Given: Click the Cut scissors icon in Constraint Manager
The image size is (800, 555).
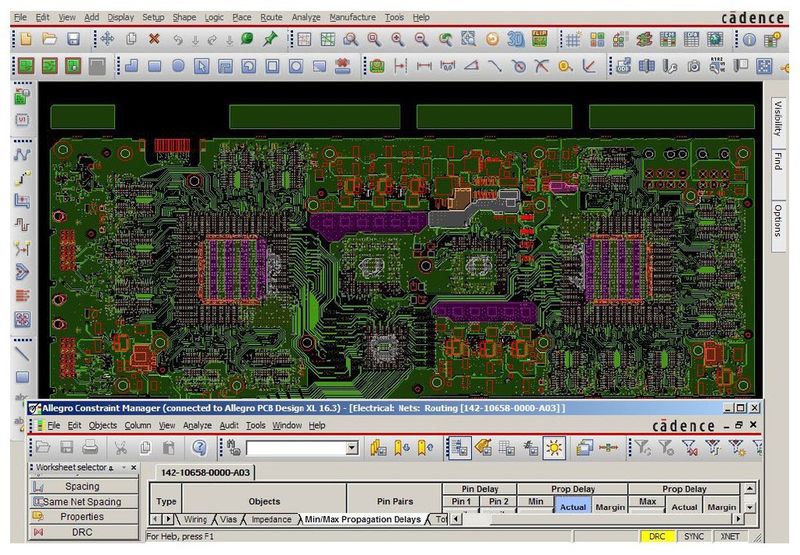Looking at the screenshot, I should coord(120,448).
